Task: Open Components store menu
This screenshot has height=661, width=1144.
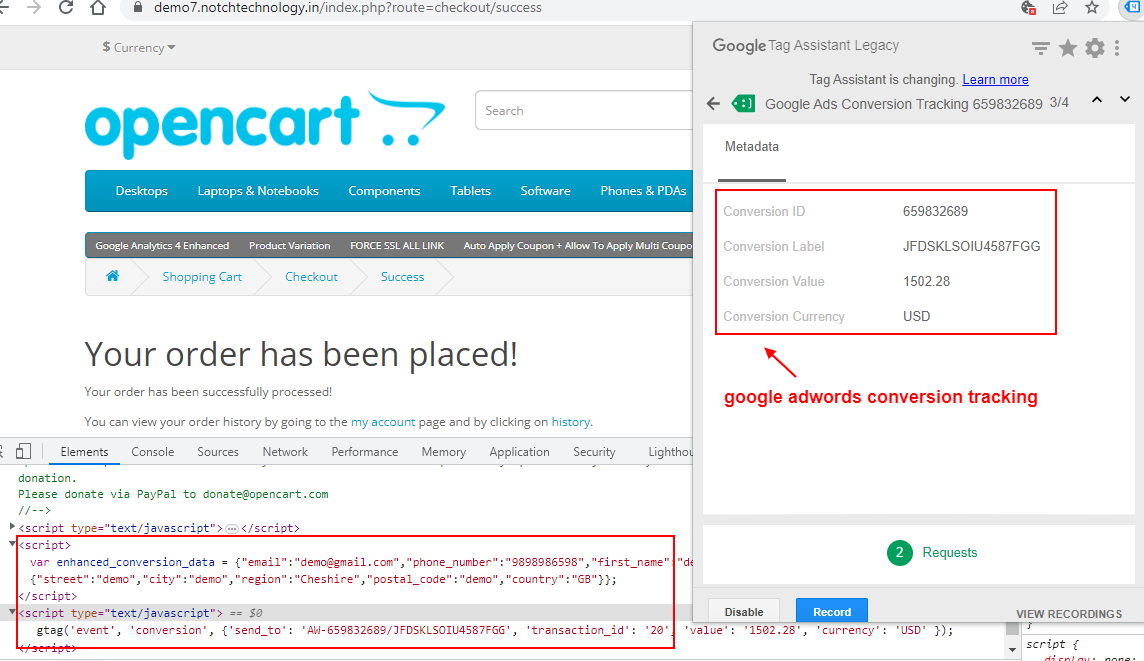Action: 384,190
